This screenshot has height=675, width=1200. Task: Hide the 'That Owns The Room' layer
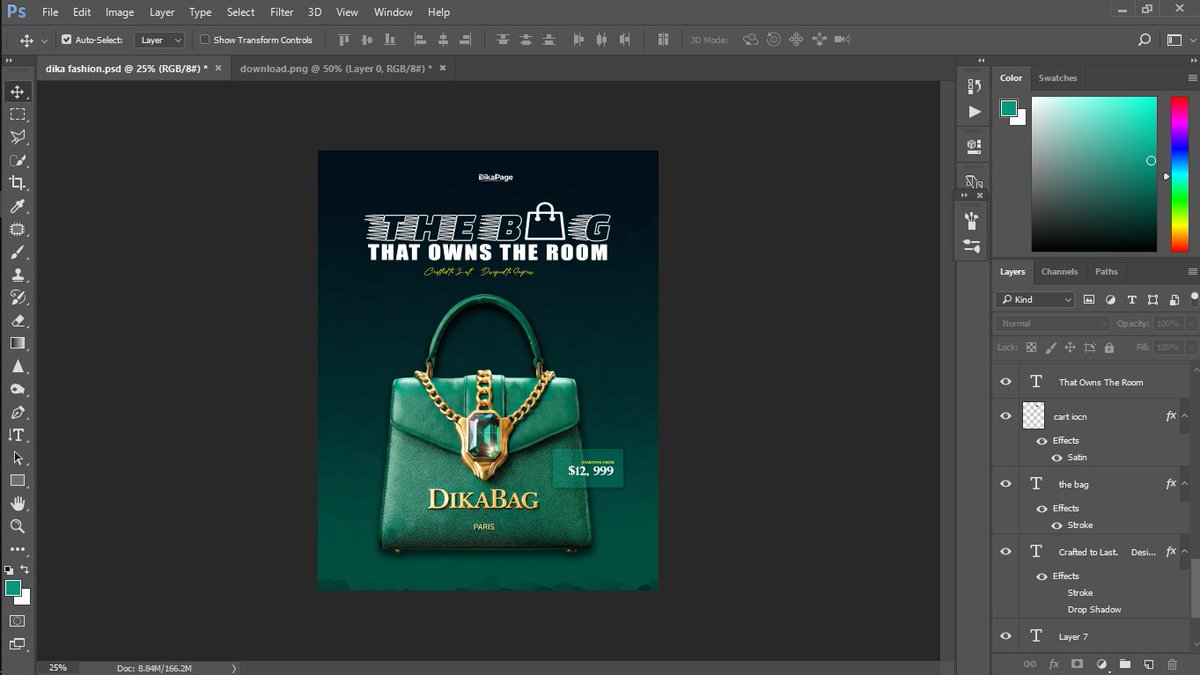click(1006, 382)
